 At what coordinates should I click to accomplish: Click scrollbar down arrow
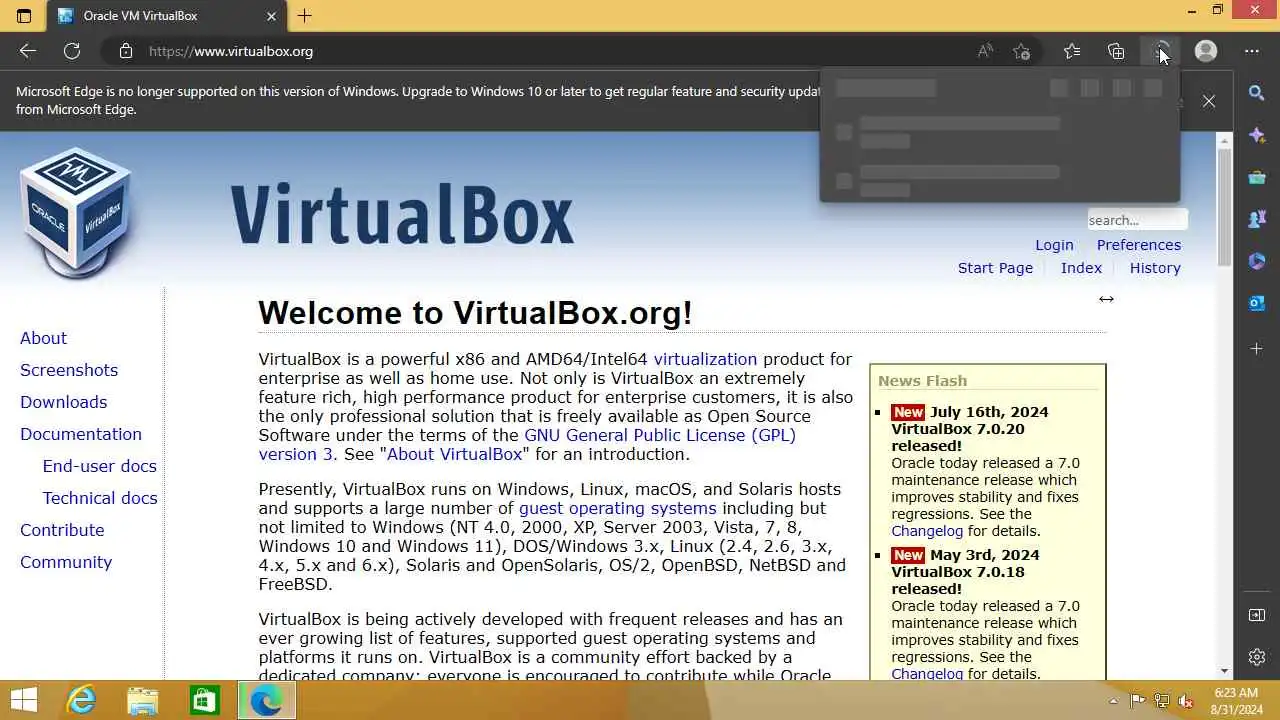(x=1224, y=671)
